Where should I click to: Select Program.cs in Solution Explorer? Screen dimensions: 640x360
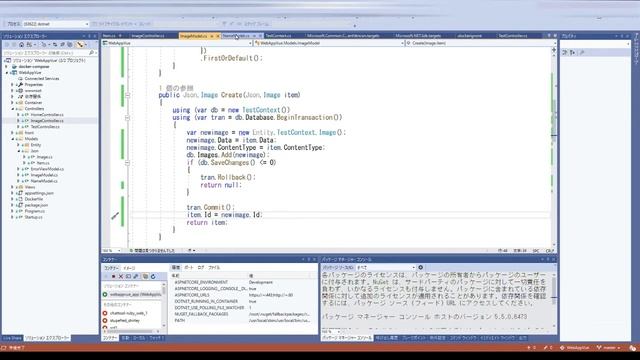tap(34, 211)
